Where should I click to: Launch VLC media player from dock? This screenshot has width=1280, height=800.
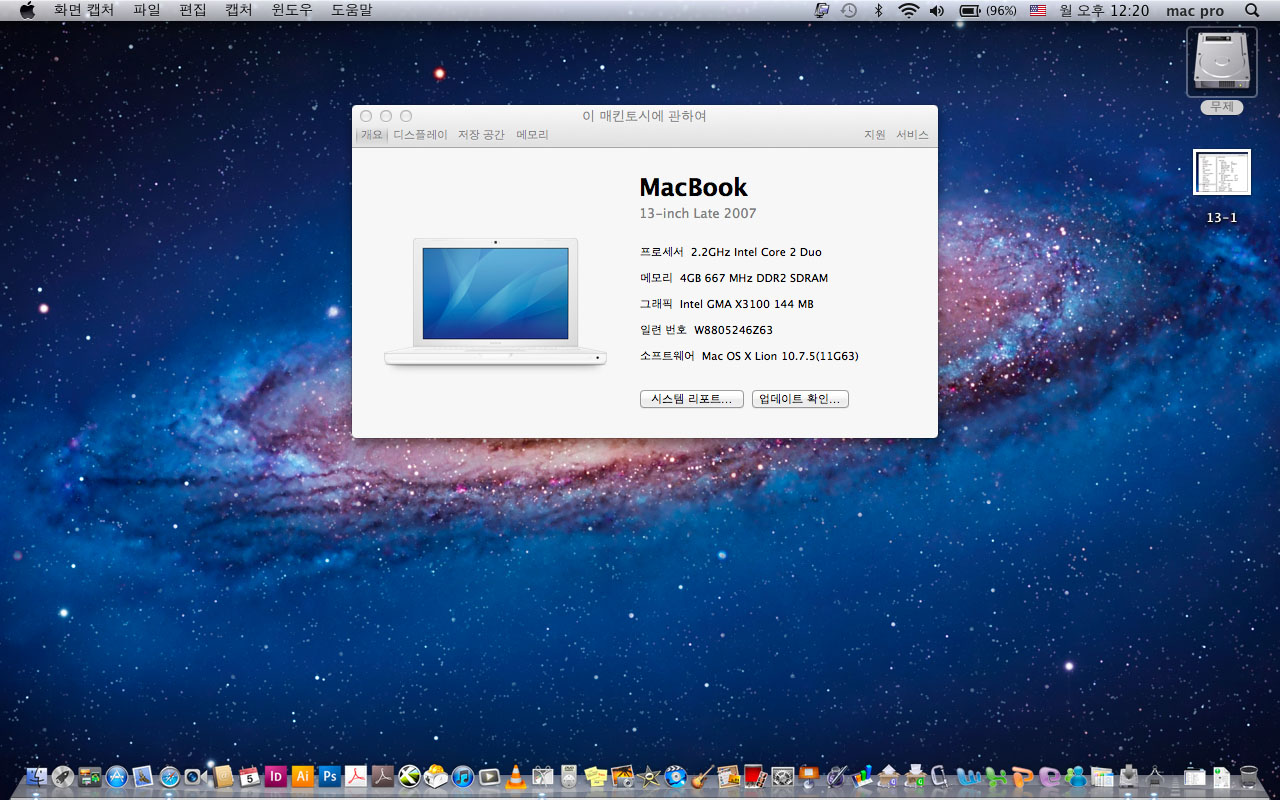pyautogui.click(x=516, y=776)
